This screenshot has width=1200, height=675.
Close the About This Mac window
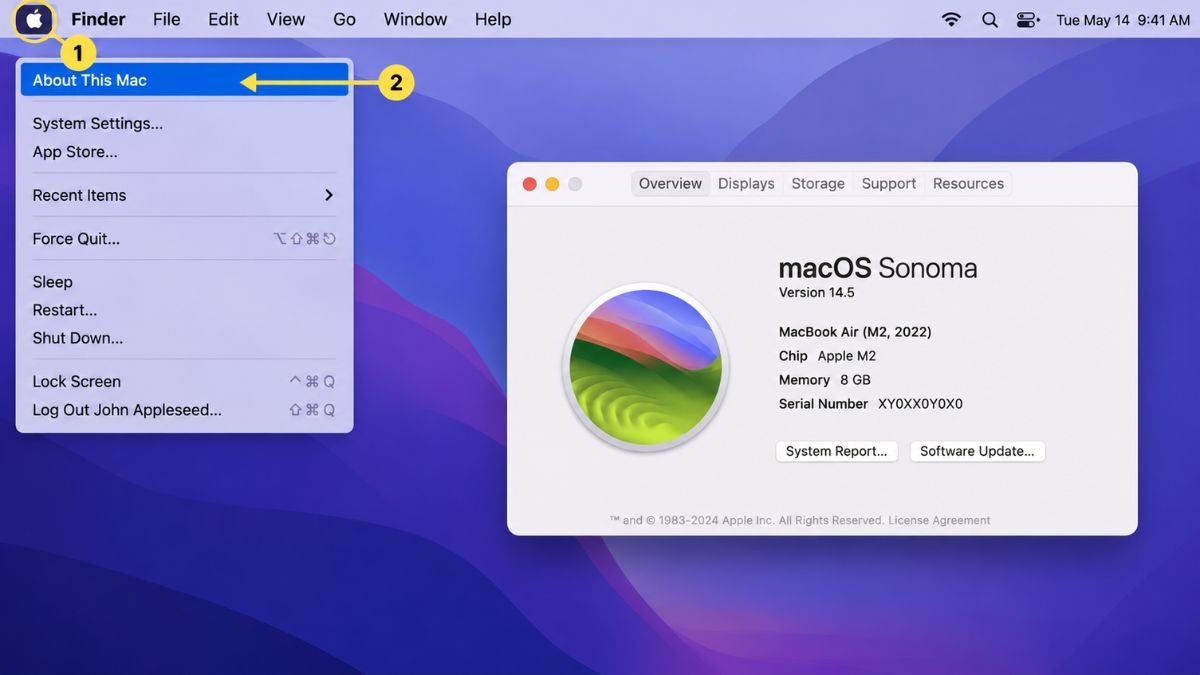(530, 184)
